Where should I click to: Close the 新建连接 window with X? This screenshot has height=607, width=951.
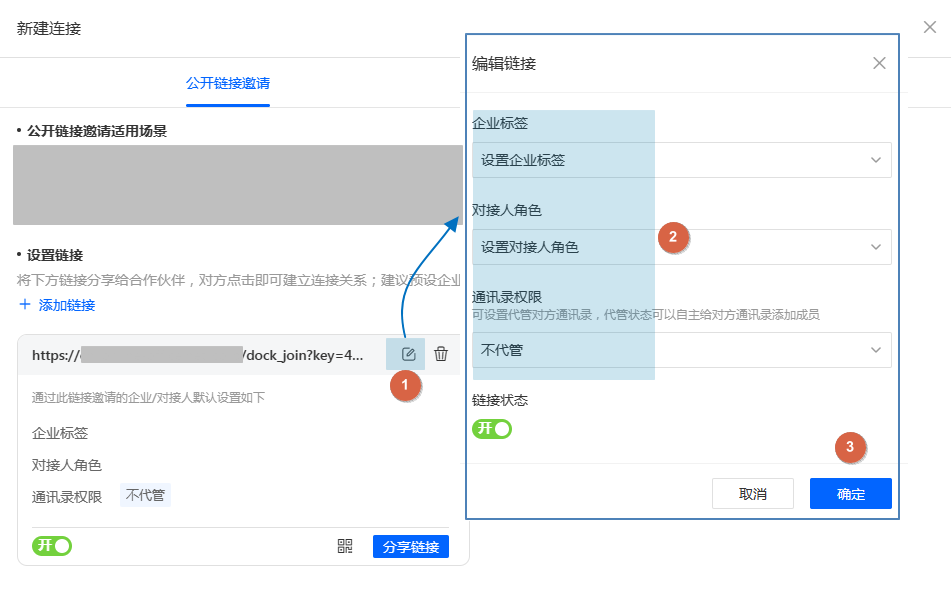pos(929,28)
